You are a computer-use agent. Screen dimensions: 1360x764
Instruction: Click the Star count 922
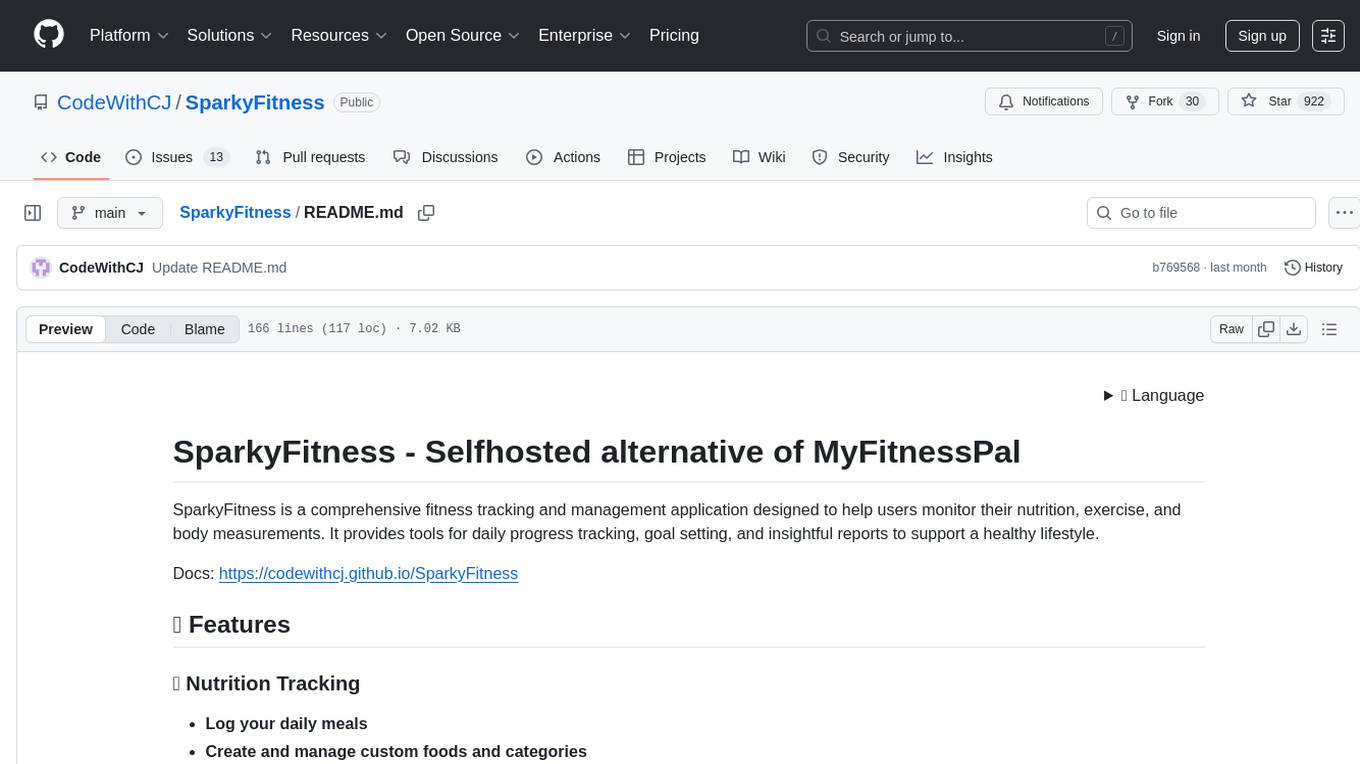1314,102
